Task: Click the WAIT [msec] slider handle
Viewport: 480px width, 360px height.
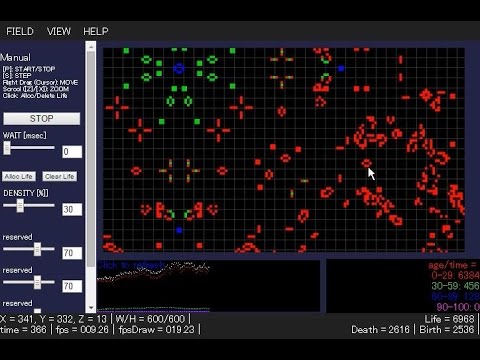Action: 7,148
